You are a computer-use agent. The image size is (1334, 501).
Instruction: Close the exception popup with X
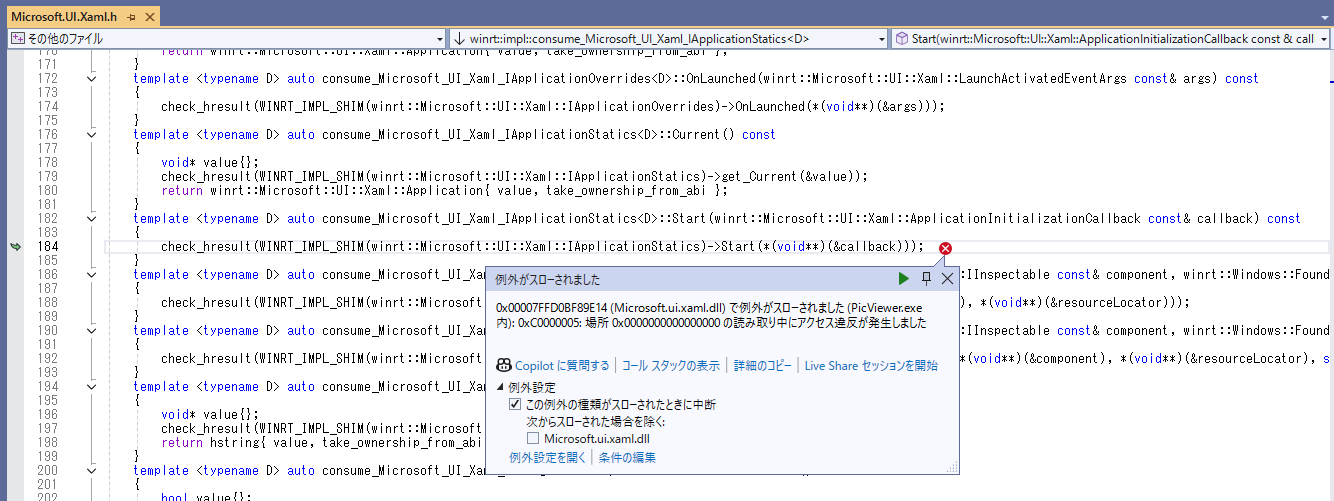[x=947, y=279]
